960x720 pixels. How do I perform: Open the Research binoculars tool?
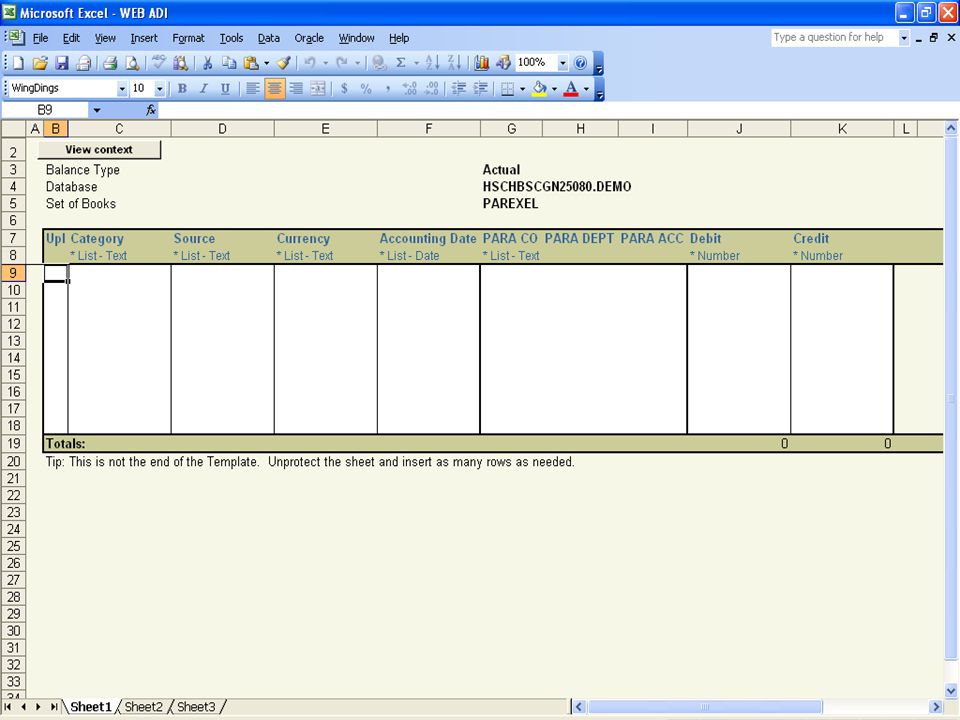click(181, 62)
